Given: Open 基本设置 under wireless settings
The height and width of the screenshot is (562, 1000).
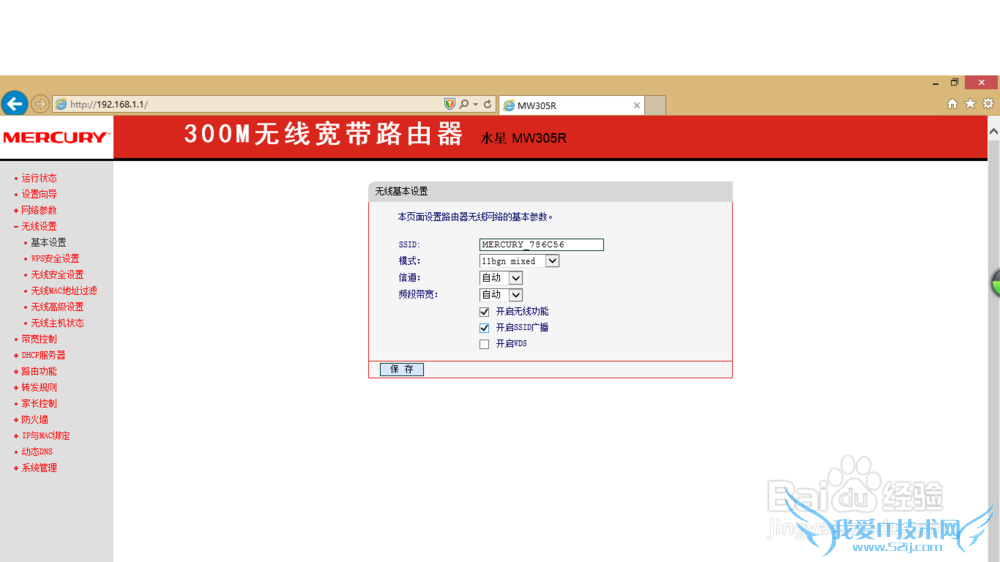Looking at the screenshot, I should 48,242.
